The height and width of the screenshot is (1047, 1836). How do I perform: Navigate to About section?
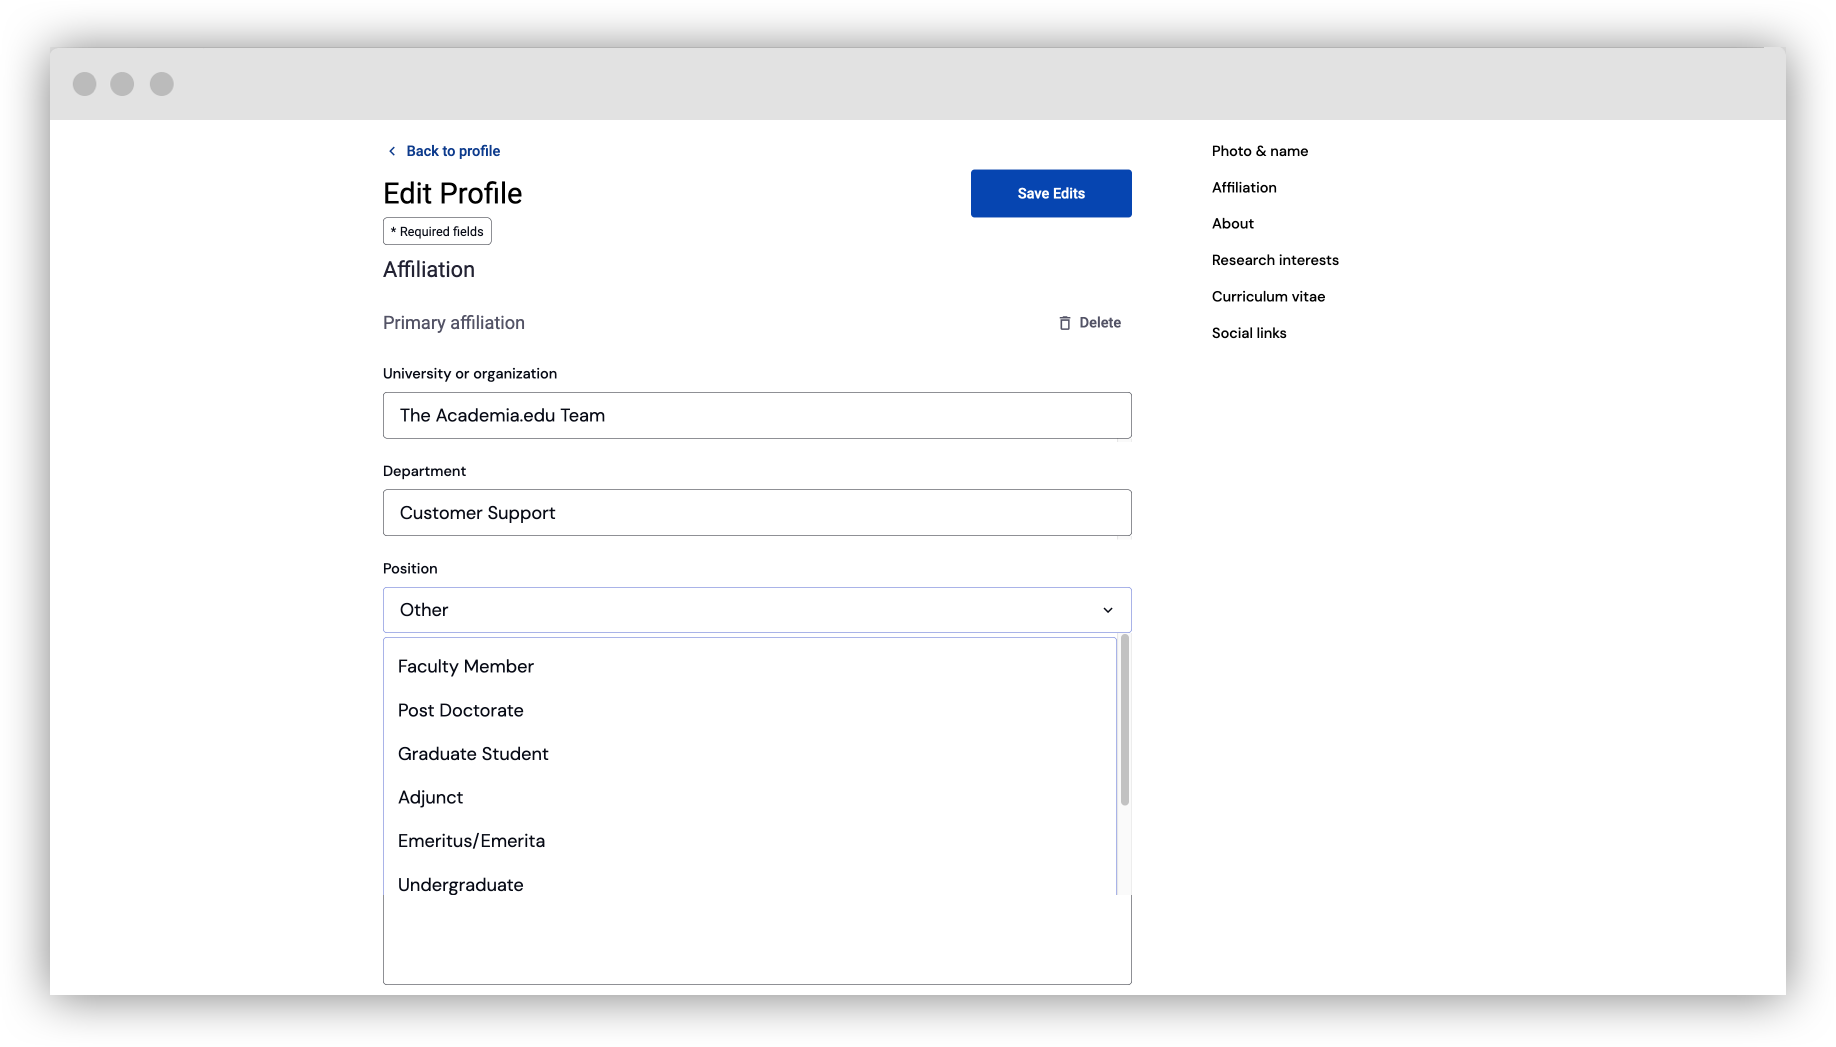[1233, 224]
